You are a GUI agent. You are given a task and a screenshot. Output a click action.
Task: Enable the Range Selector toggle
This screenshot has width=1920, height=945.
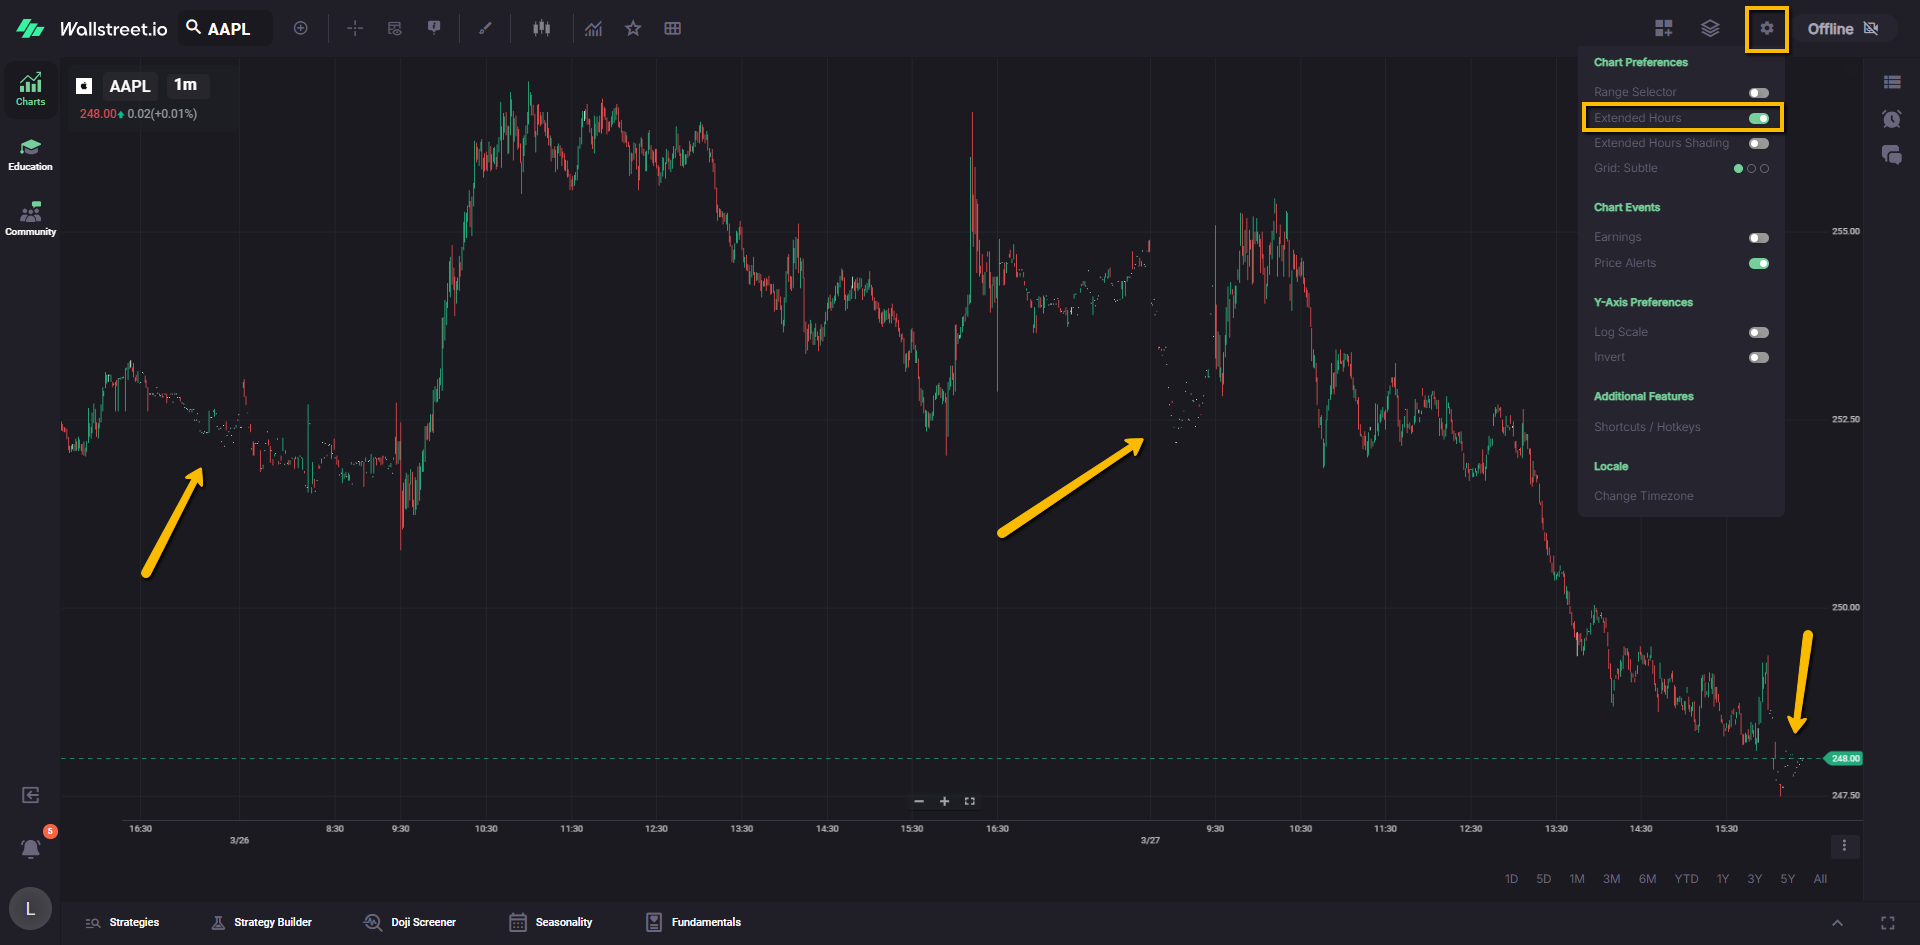[x=1758, y=93]
